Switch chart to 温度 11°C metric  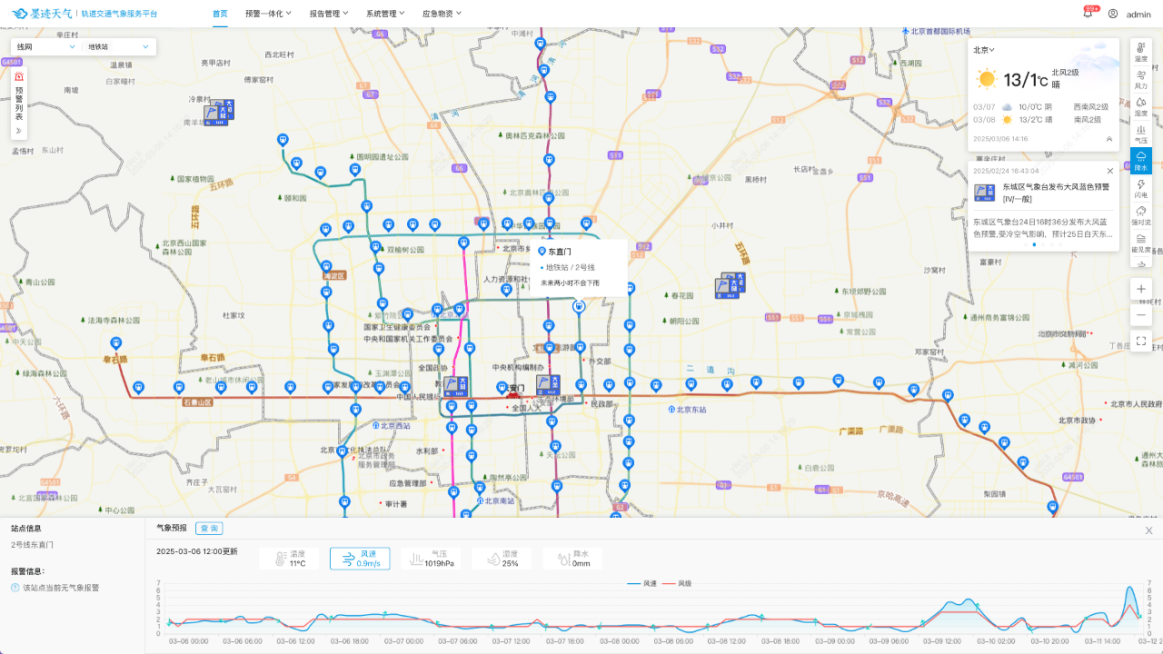290,558
